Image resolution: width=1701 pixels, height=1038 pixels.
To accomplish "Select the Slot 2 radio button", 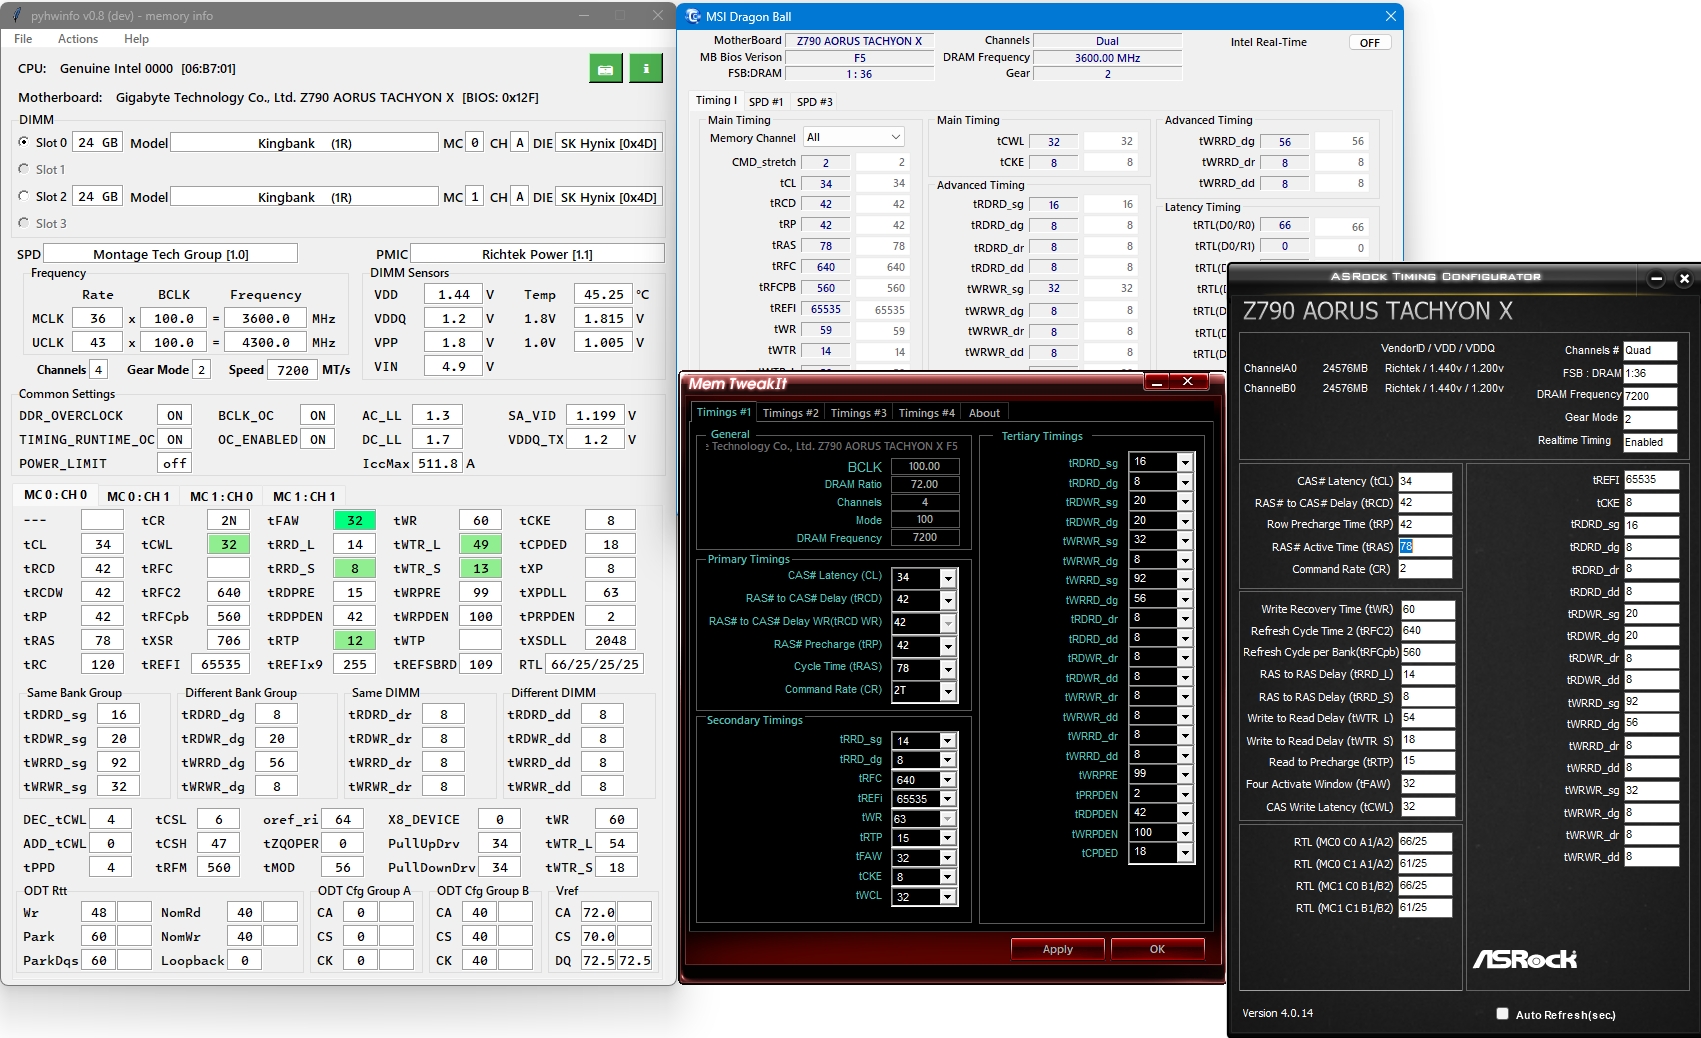I will pyautogui.click(x=24, y=196).
